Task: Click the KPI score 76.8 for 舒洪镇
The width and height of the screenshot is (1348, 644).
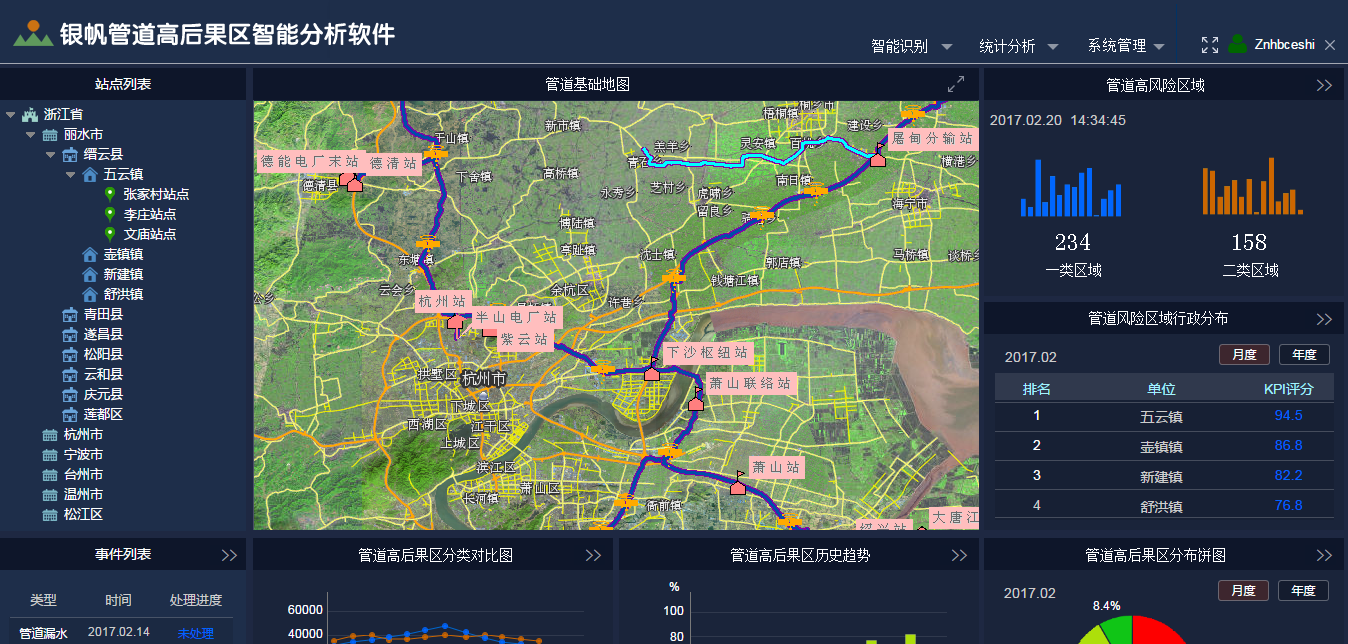Action: click(1289, 506)
